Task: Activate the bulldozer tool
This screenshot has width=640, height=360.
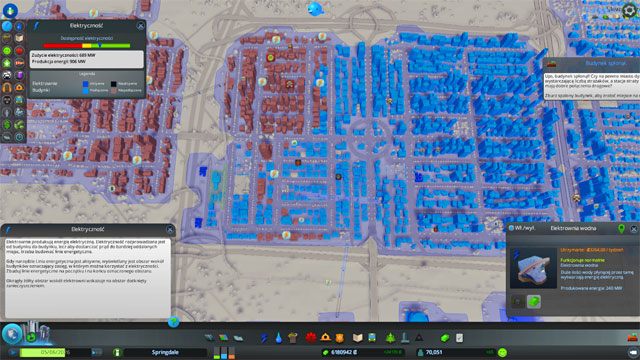Action: click(x=633, y=338)
